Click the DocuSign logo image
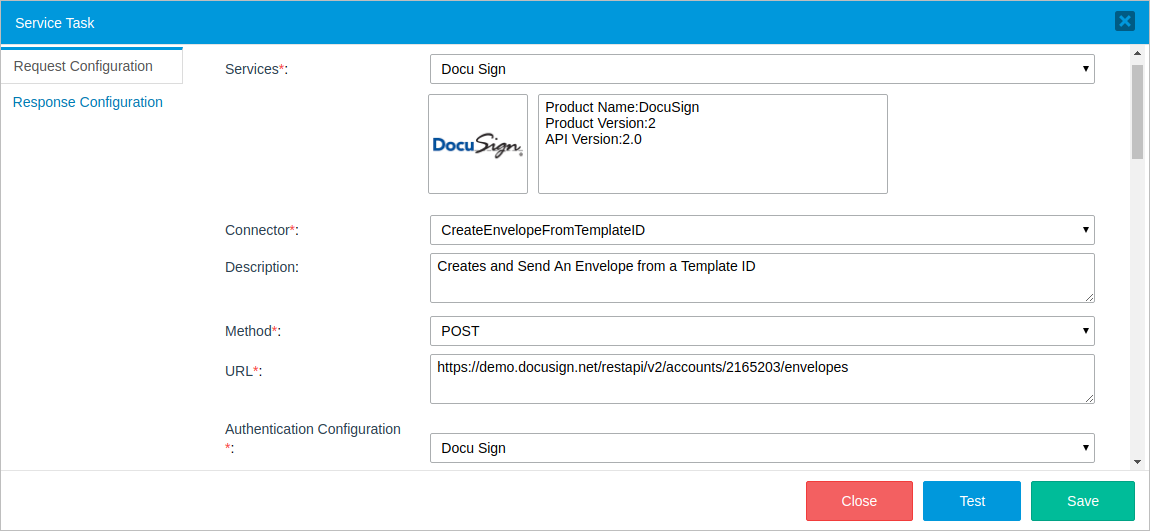This screenshot has height=531, width=1150. click(478, 144)
